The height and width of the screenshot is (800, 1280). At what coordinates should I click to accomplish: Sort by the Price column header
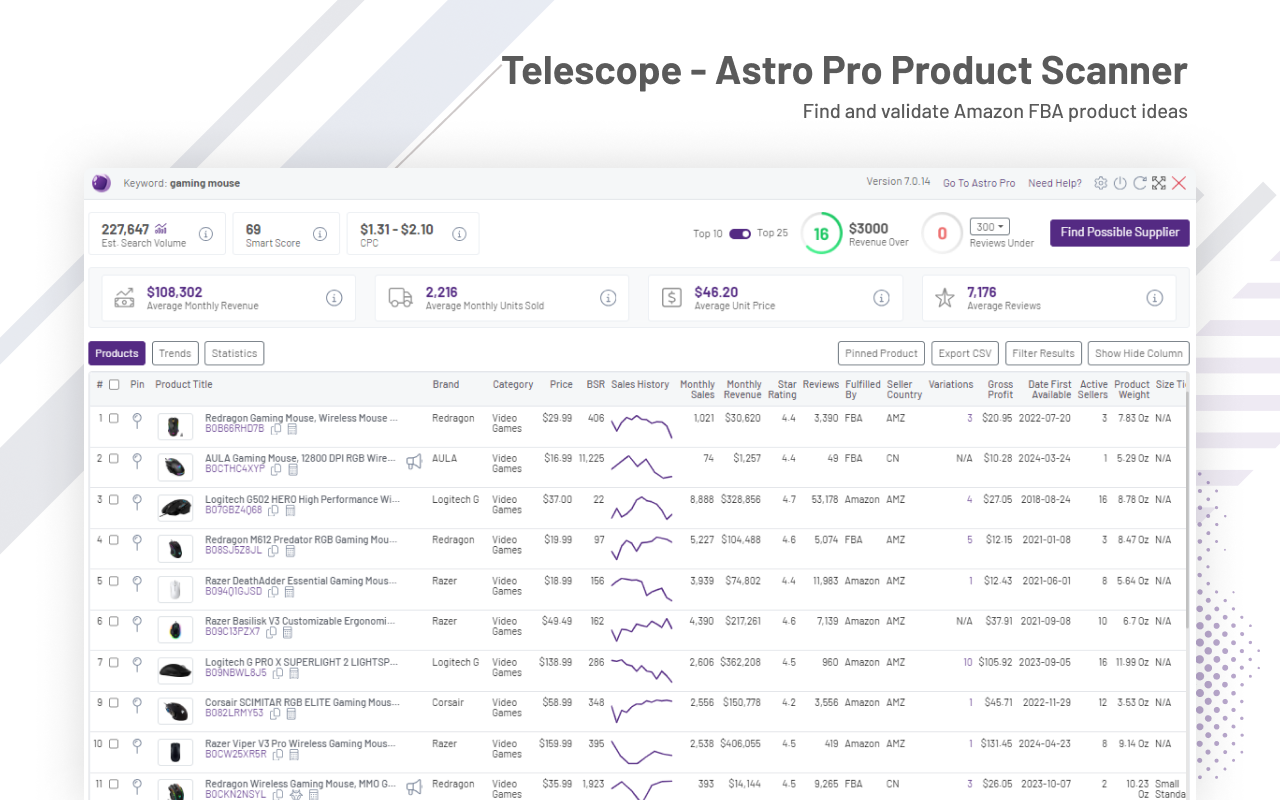click(561, 385)
